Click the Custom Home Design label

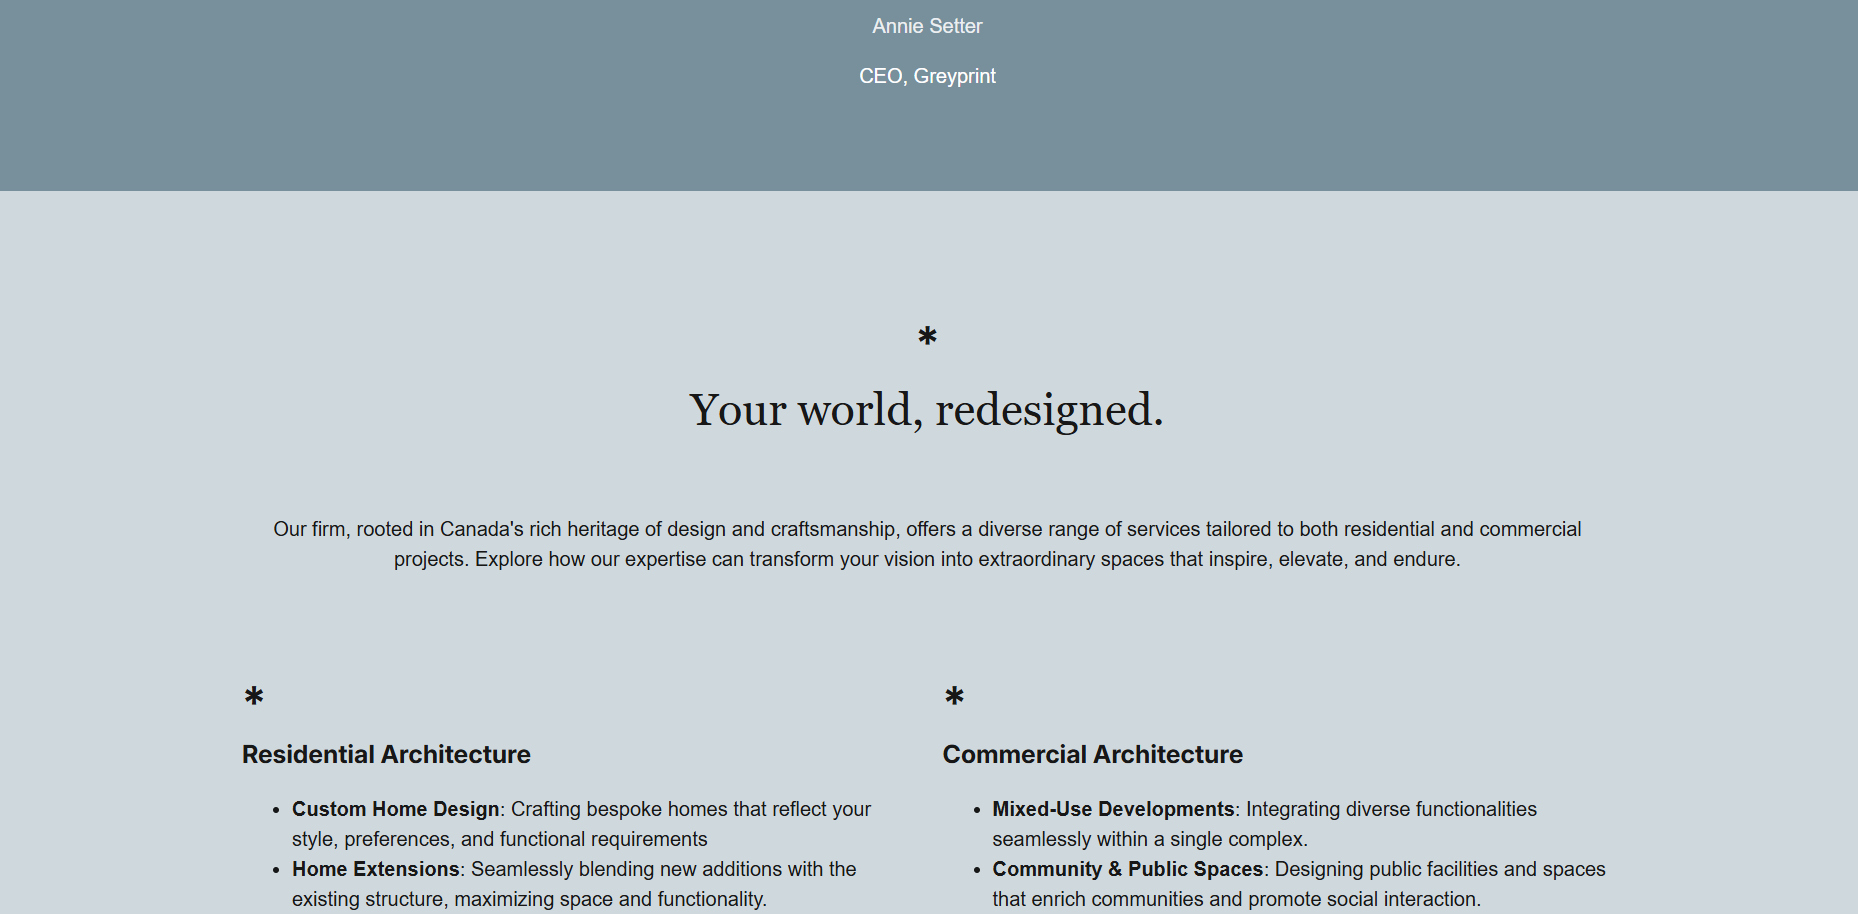click(x=395, y=809)
